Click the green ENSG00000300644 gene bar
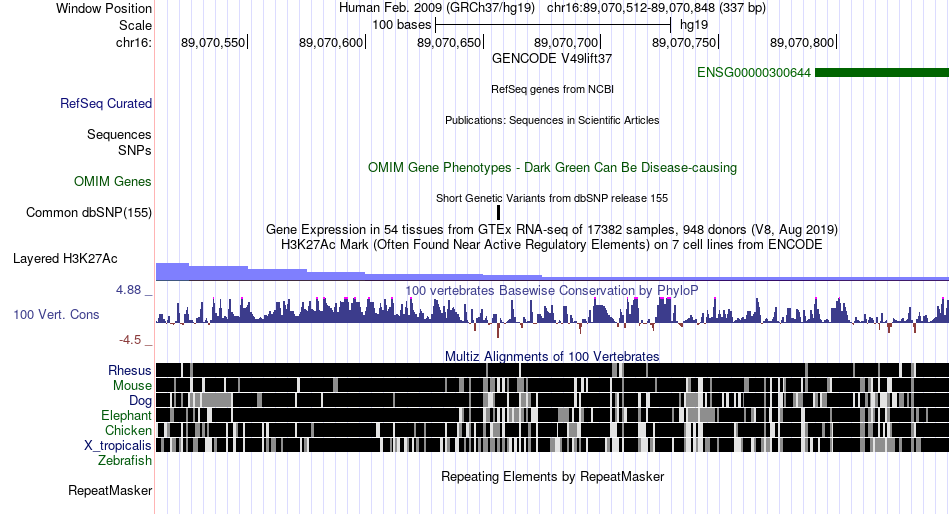This screenshot has width=950, height=514. 882,73
